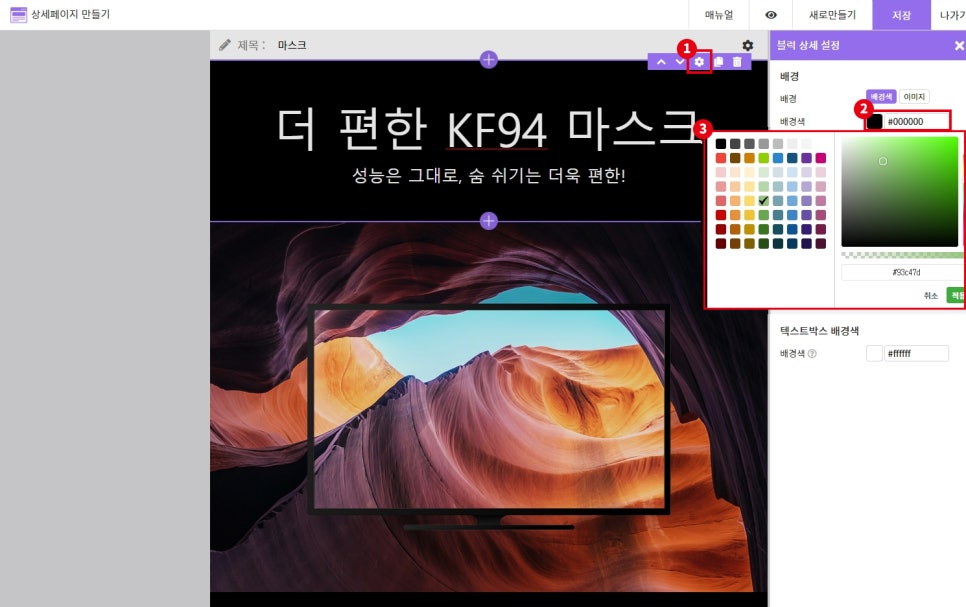This screenshot has width=966, height=607.
Task: Close the 블럭 상세 설정 panel
Action: point(959,46)
